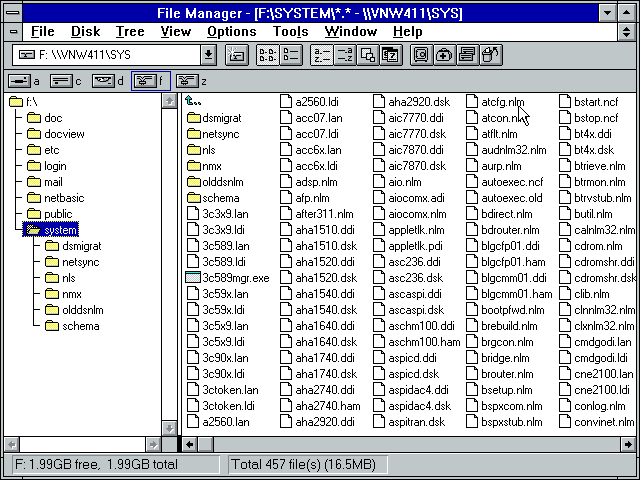Open the olddsnlm folder in file list
640x480 pixels.
215,182
